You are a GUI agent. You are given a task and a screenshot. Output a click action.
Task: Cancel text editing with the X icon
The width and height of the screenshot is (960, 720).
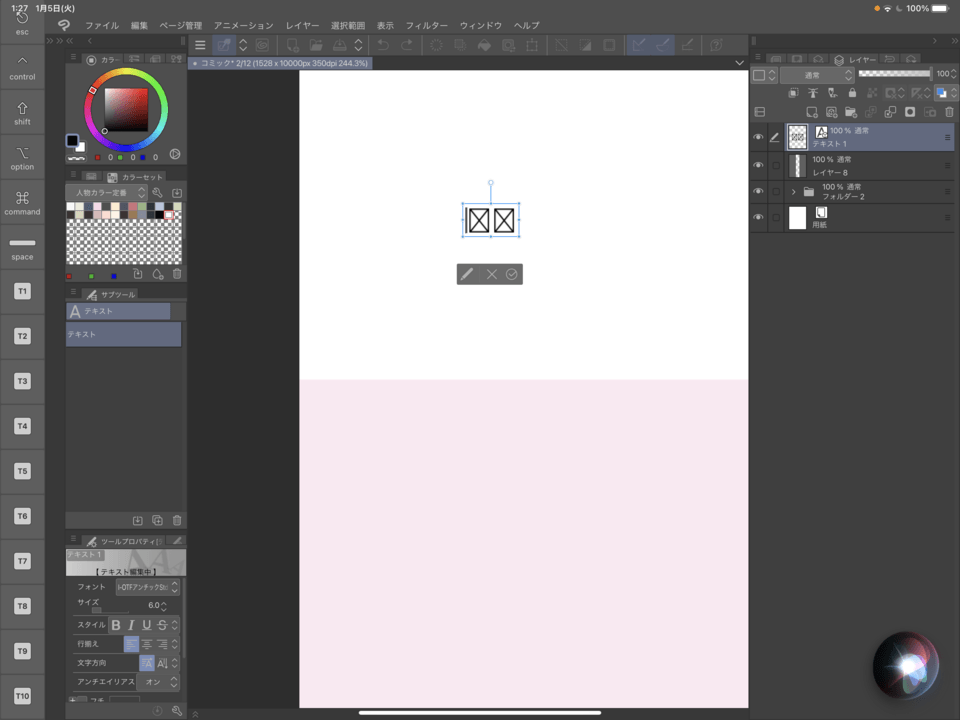tap(491, 274)
